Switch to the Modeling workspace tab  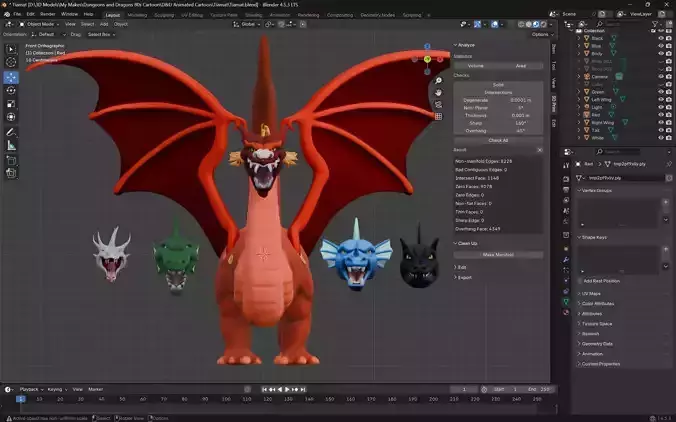[x=138, y=15]
